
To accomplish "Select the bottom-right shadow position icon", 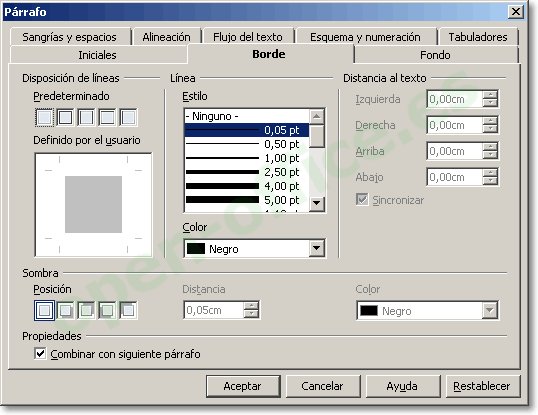I will click(x=65, y=310).
